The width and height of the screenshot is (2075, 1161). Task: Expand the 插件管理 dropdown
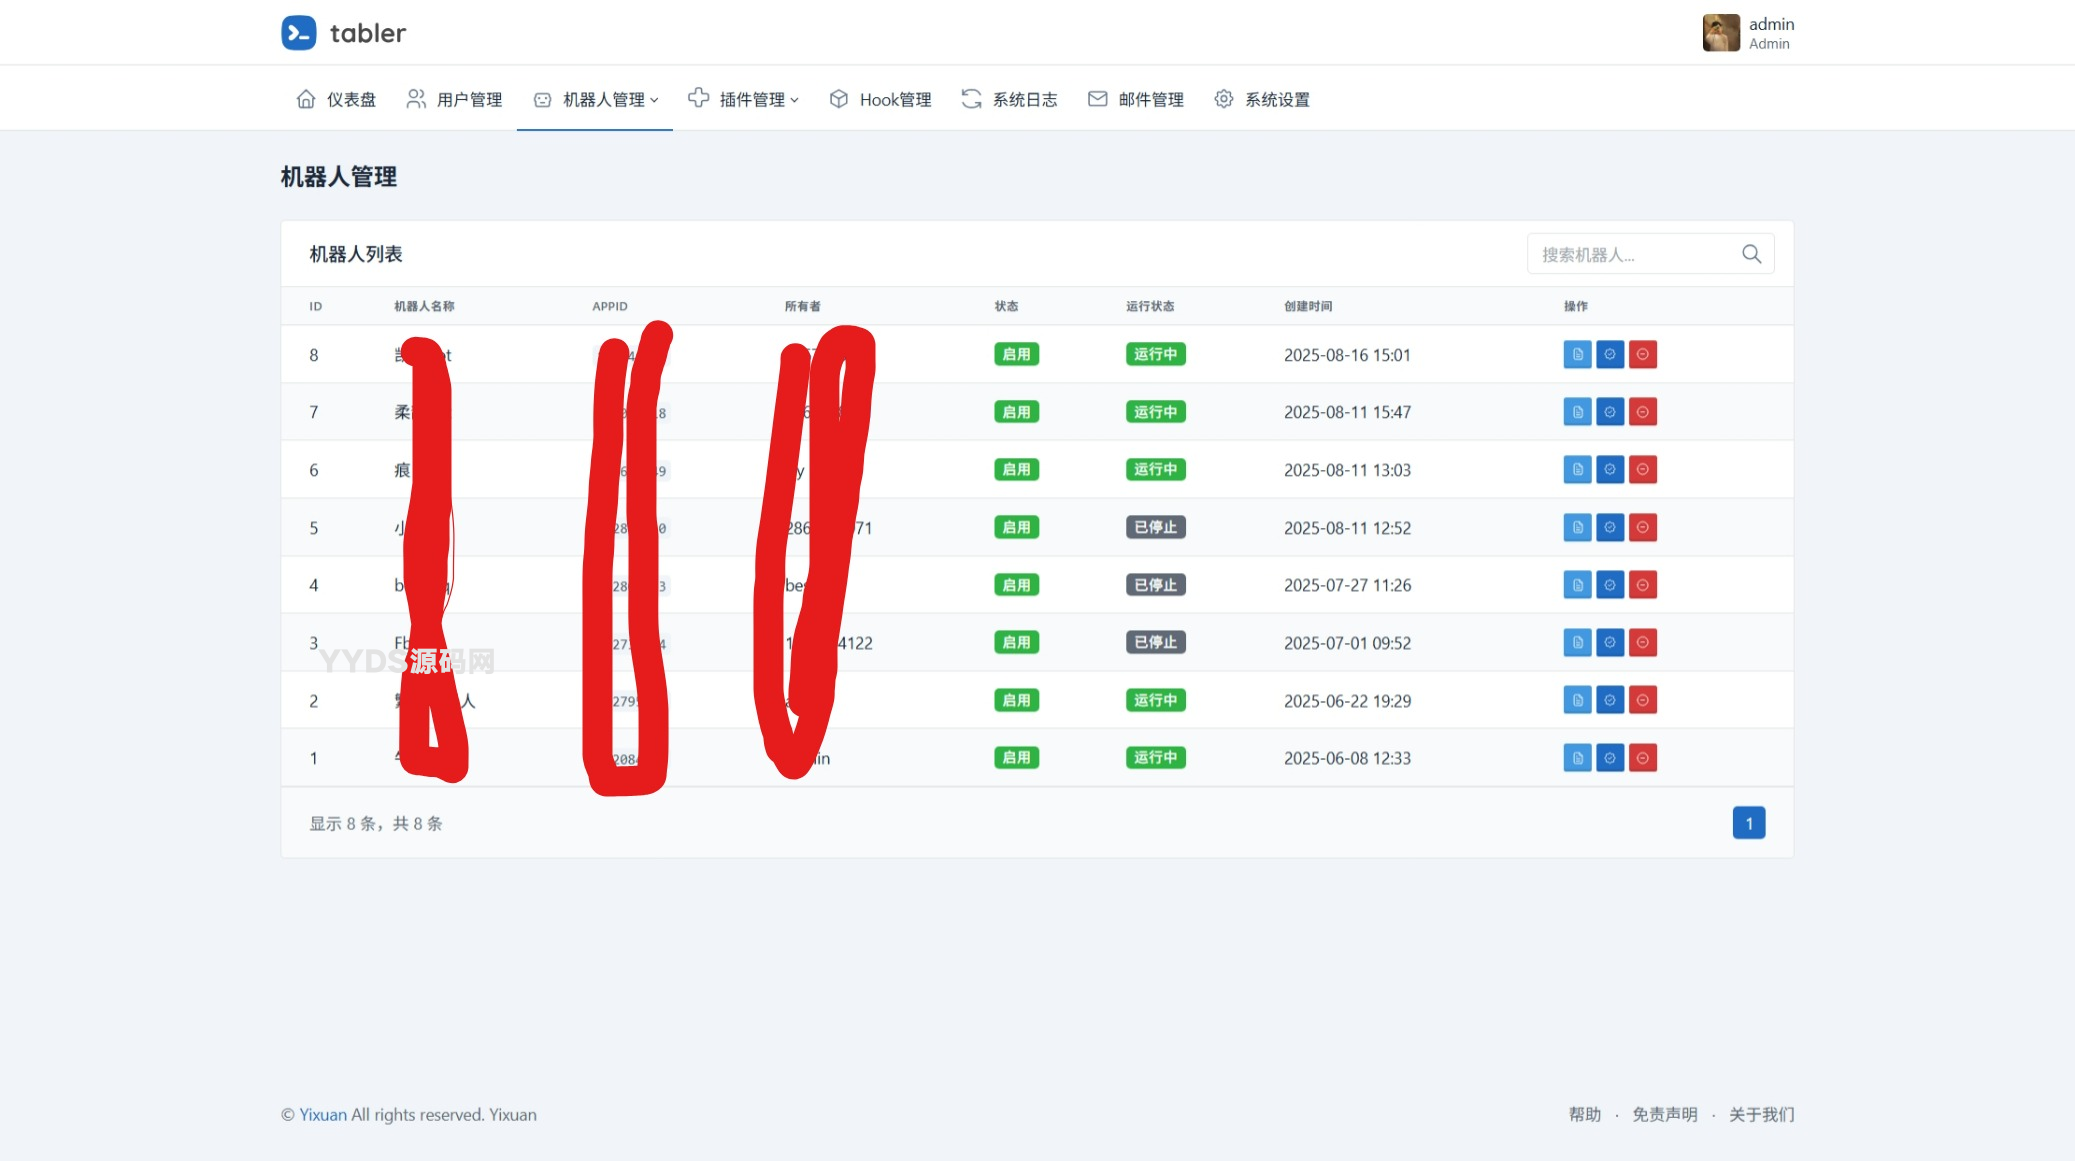coord(744,98)
